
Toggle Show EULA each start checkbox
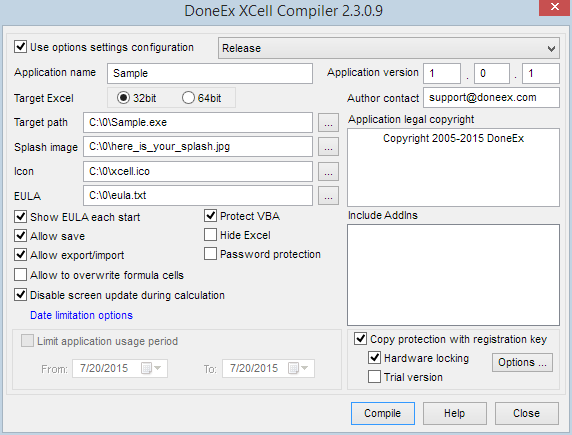pos(20,217)
